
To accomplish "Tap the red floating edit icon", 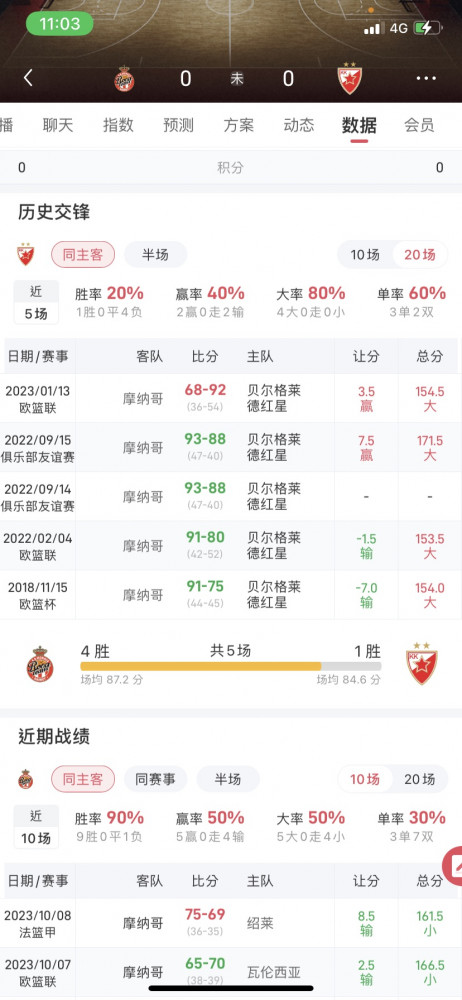I will [454, 865].
